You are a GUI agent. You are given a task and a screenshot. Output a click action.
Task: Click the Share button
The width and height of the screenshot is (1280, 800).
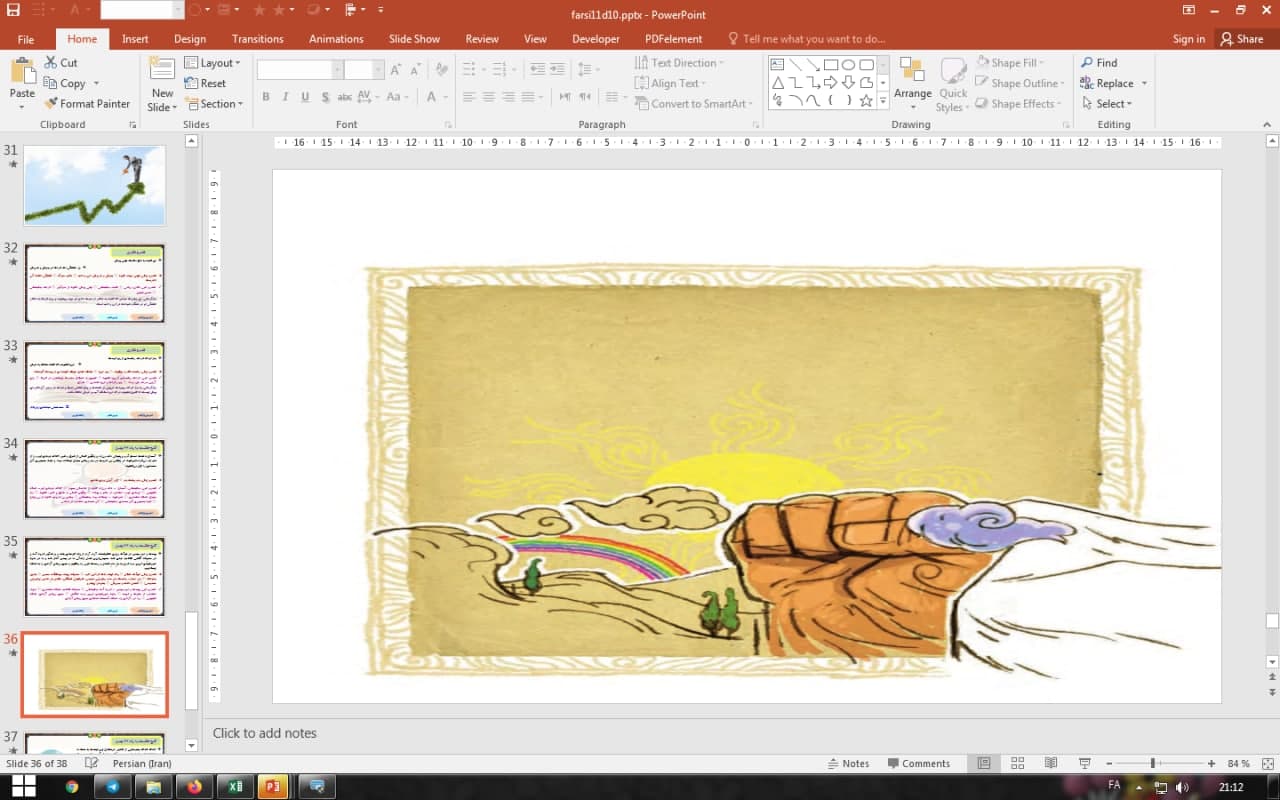pyautogui.click(x=1242, y=39)
